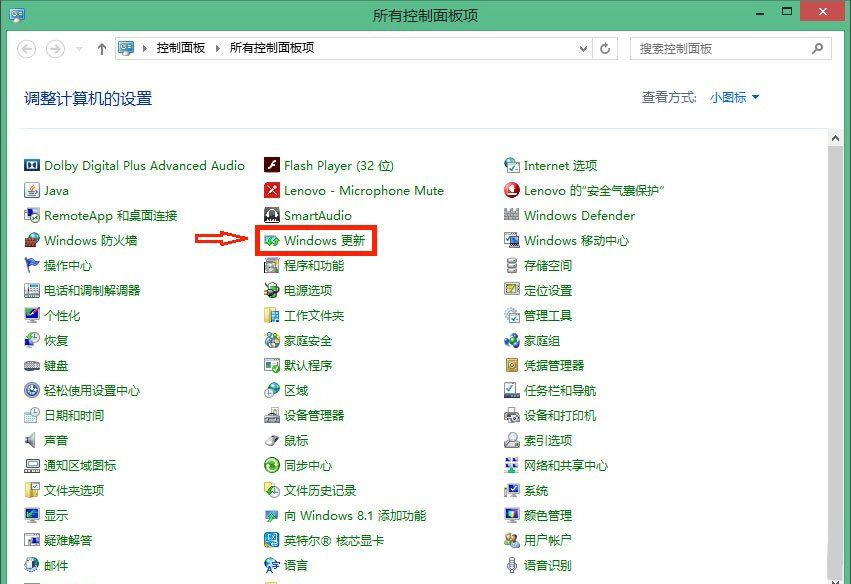Screen dimensions: 851x584
Task: Click the 操作中心 flag icon
Action: coord(32,265)
